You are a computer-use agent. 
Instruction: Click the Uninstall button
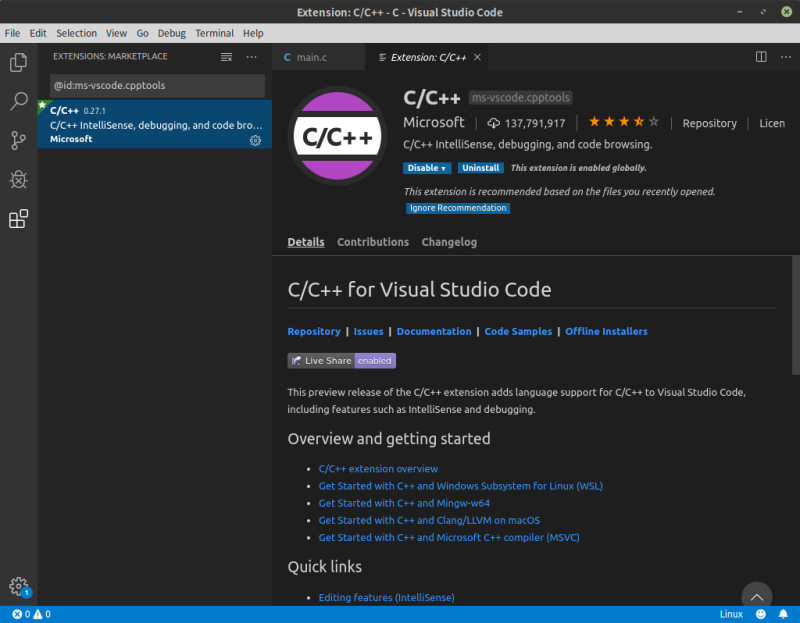click(480, 168)
